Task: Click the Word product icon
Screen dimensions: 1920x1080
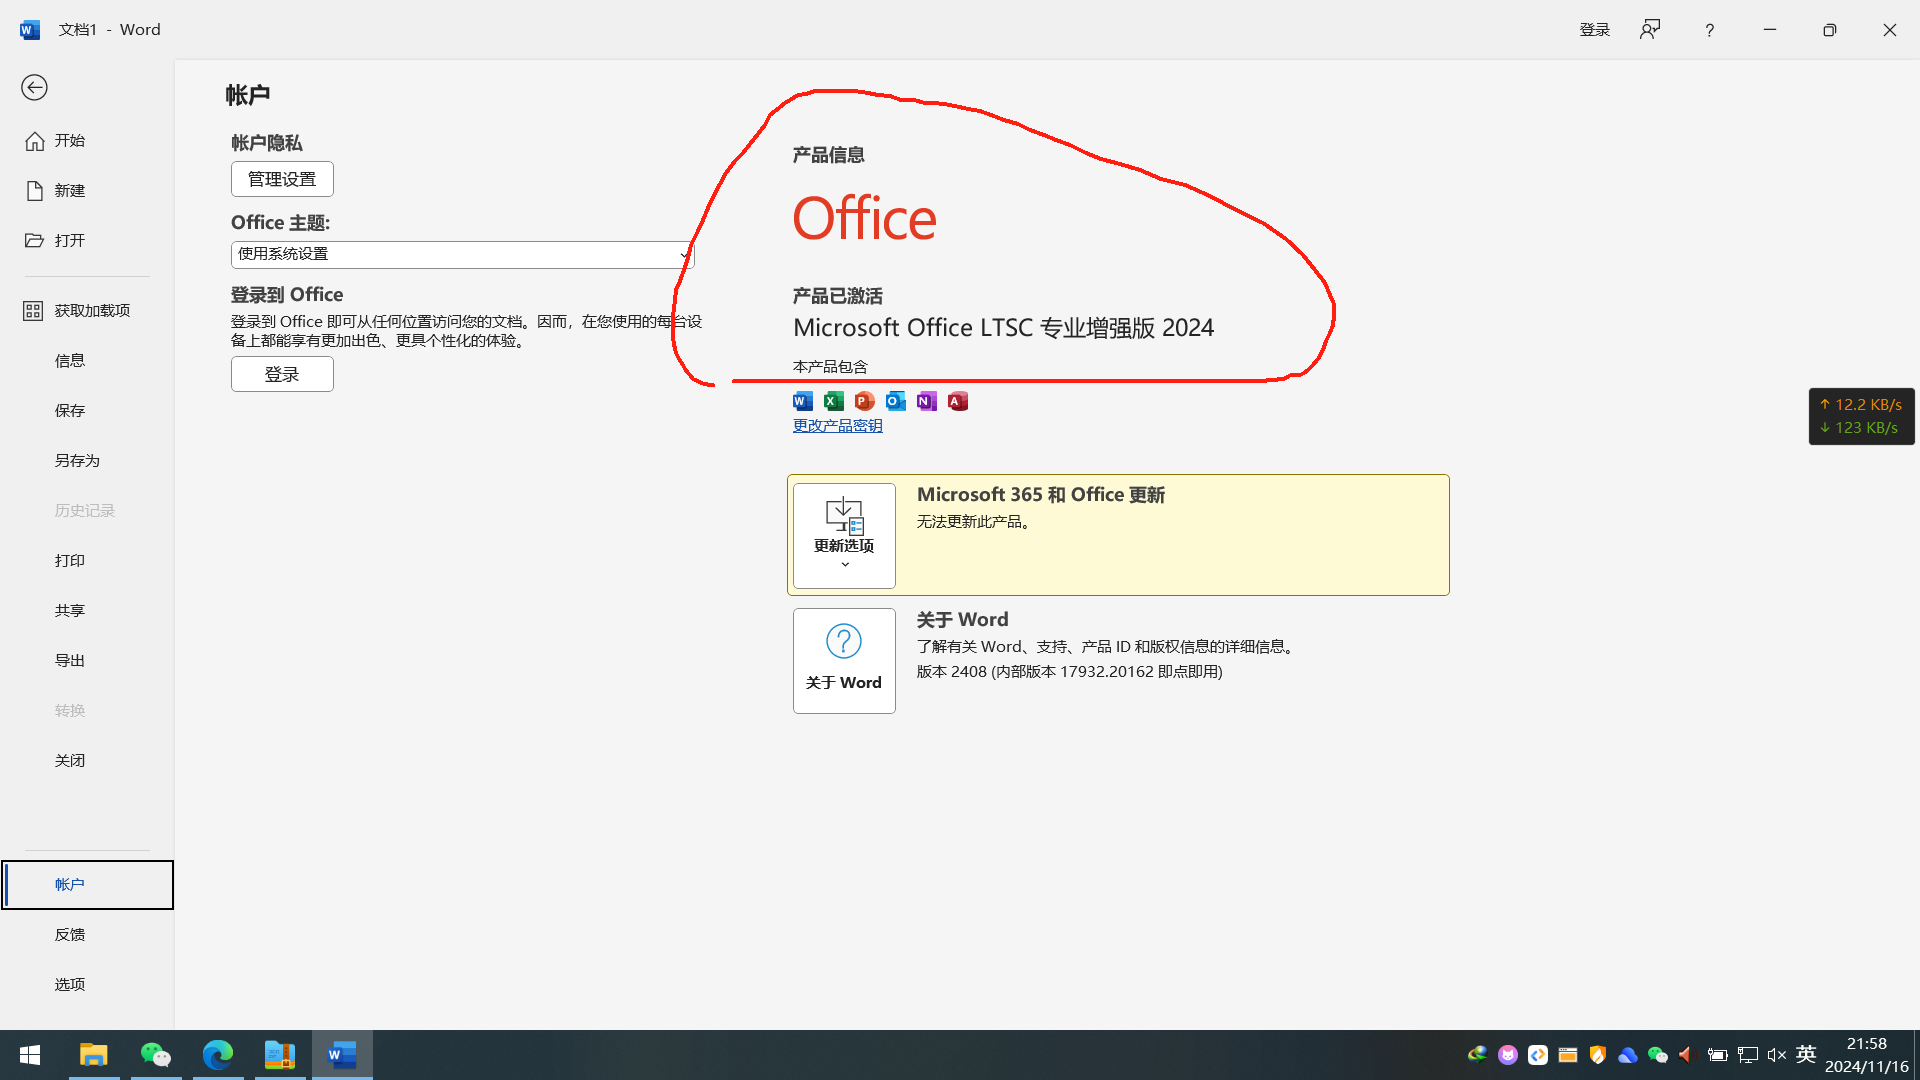Action: (x=803, y=401)
